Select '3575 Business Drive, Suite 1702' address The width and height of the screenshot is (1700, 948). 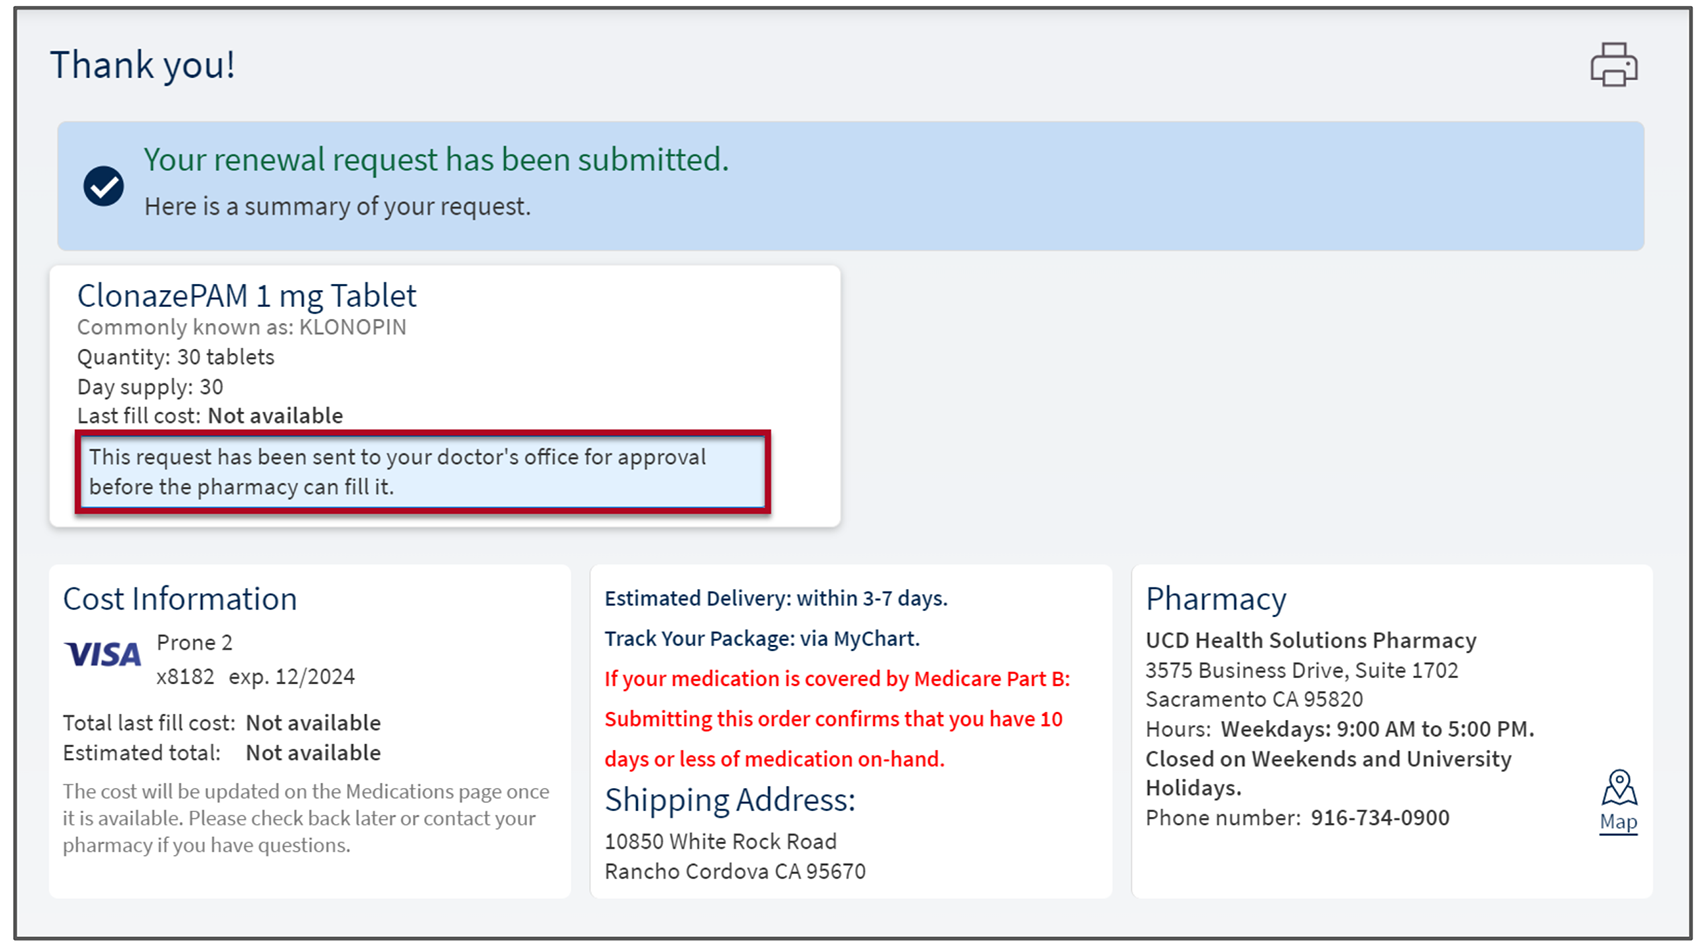coord(1302,671)
